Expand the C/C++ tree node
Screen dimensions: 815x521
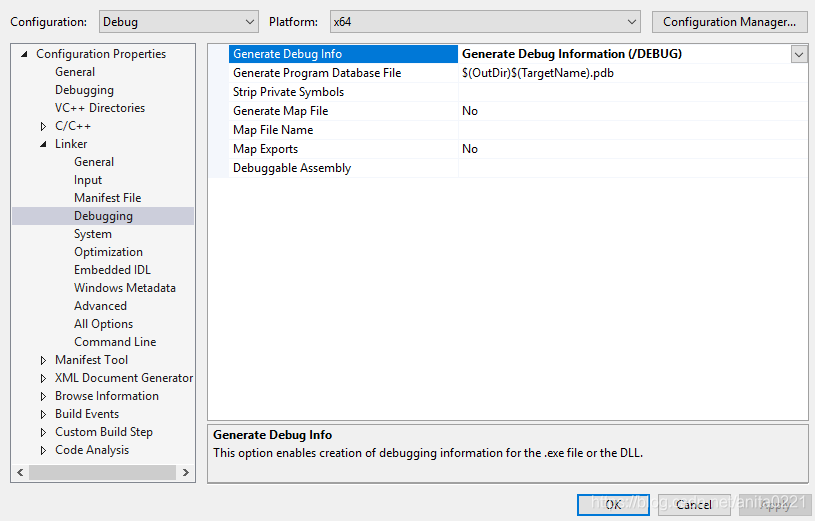point(43,126)
